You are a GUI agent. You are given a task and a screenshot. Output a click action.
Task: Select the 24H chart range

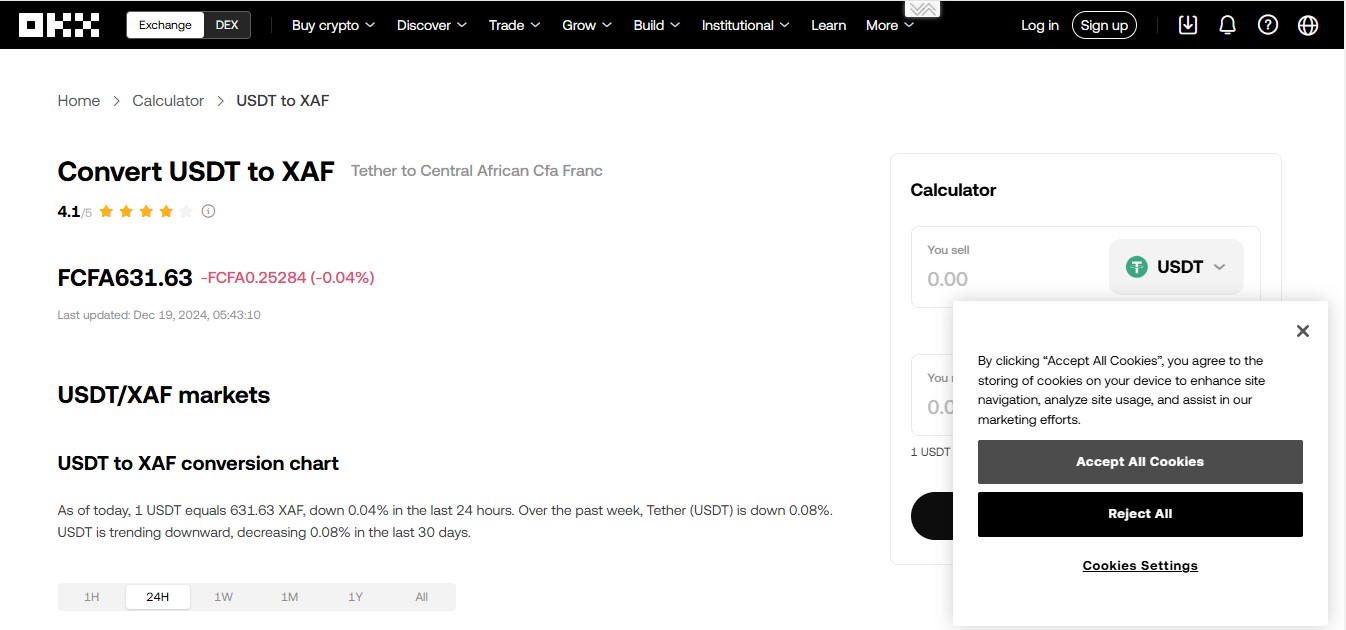(x=158, y=597)
